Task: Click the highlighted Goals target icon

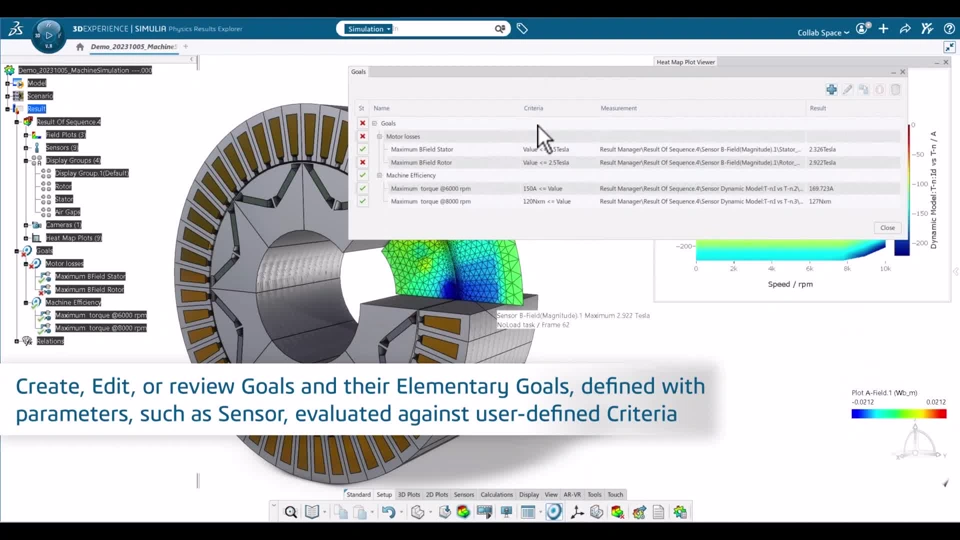Action: (x=554, y=512)
